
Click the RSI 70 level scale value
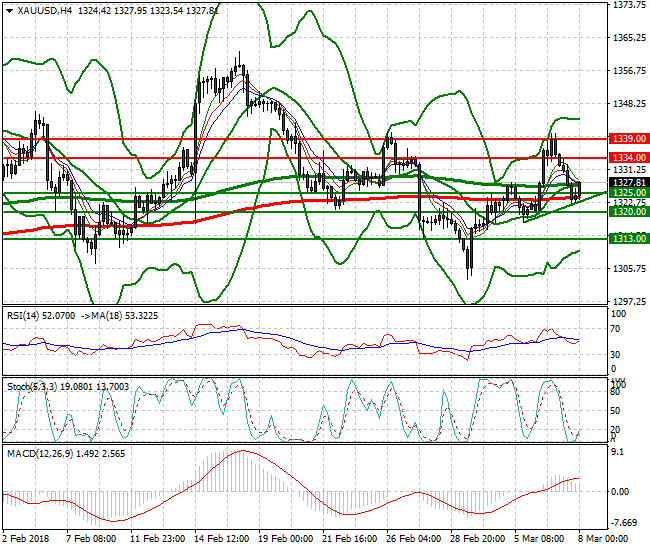click(616, 329)
